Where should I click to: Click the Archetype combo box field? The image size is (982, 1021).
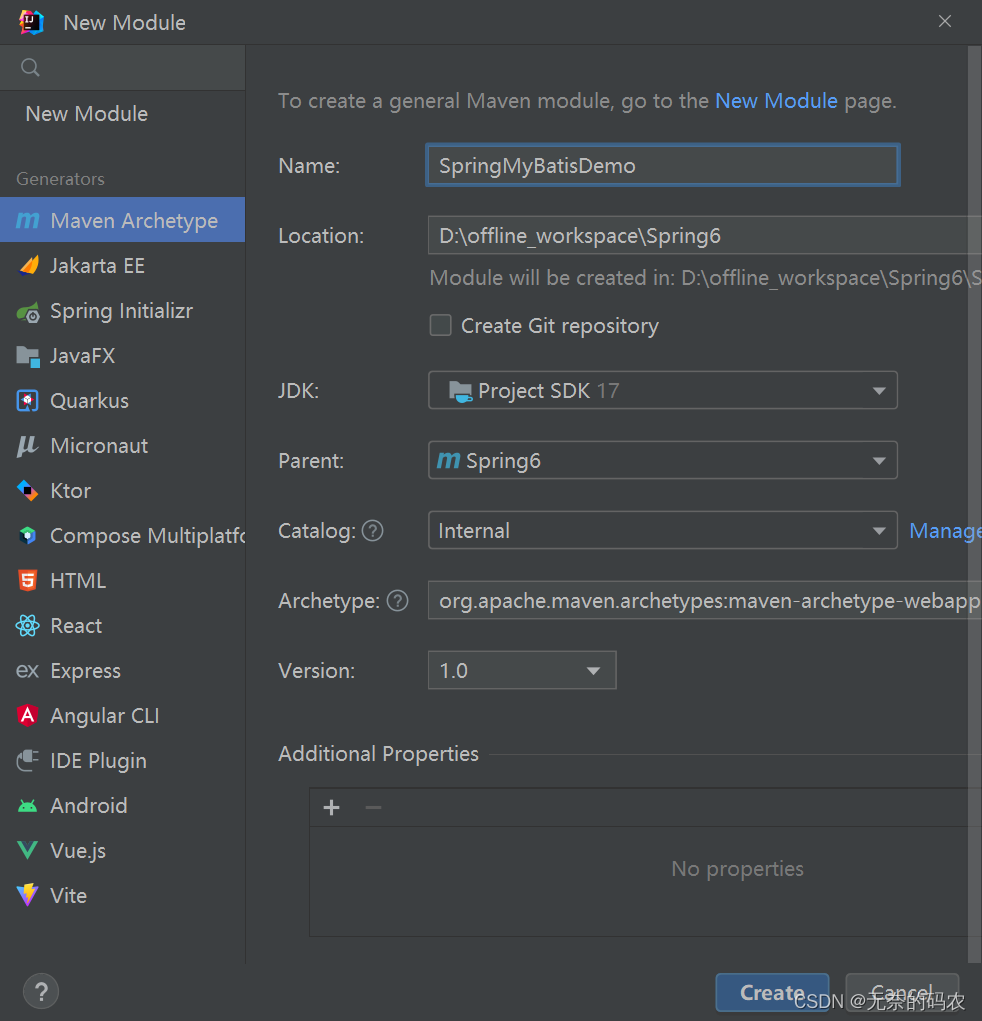[705, 600]
